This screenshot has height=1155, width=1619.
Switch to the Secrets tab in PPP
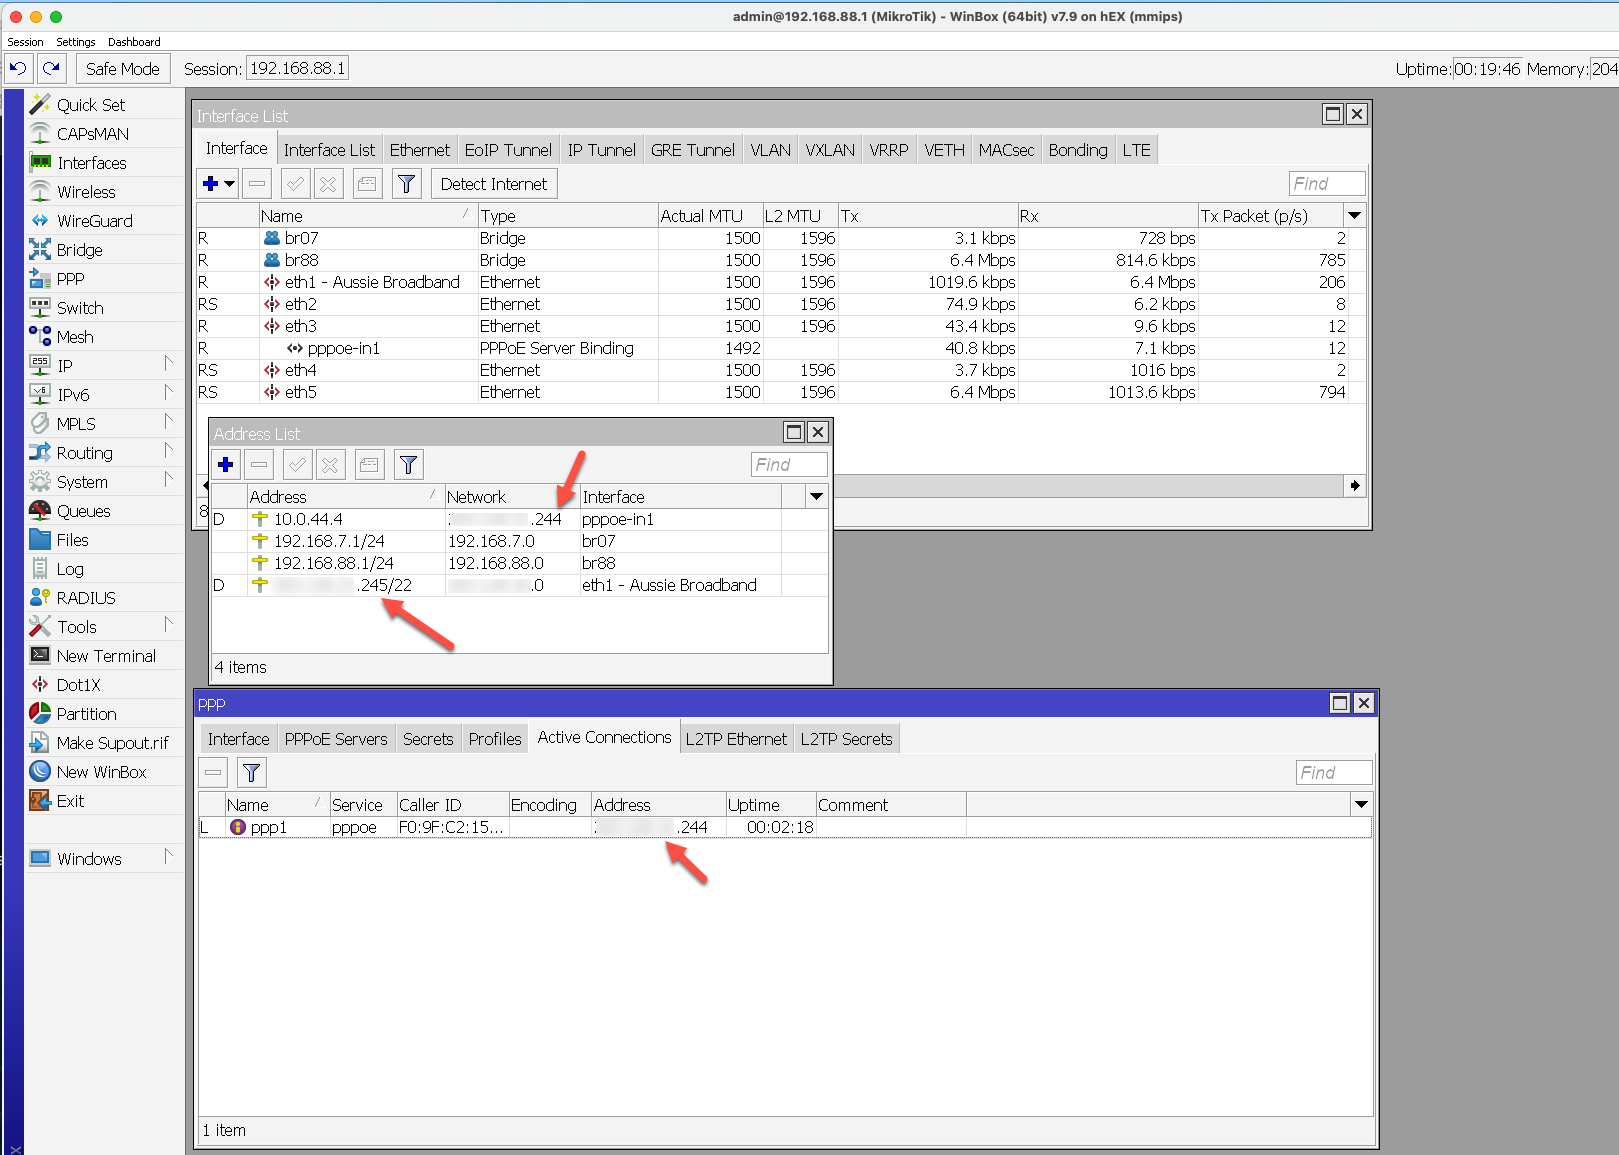tap(428, 738)
